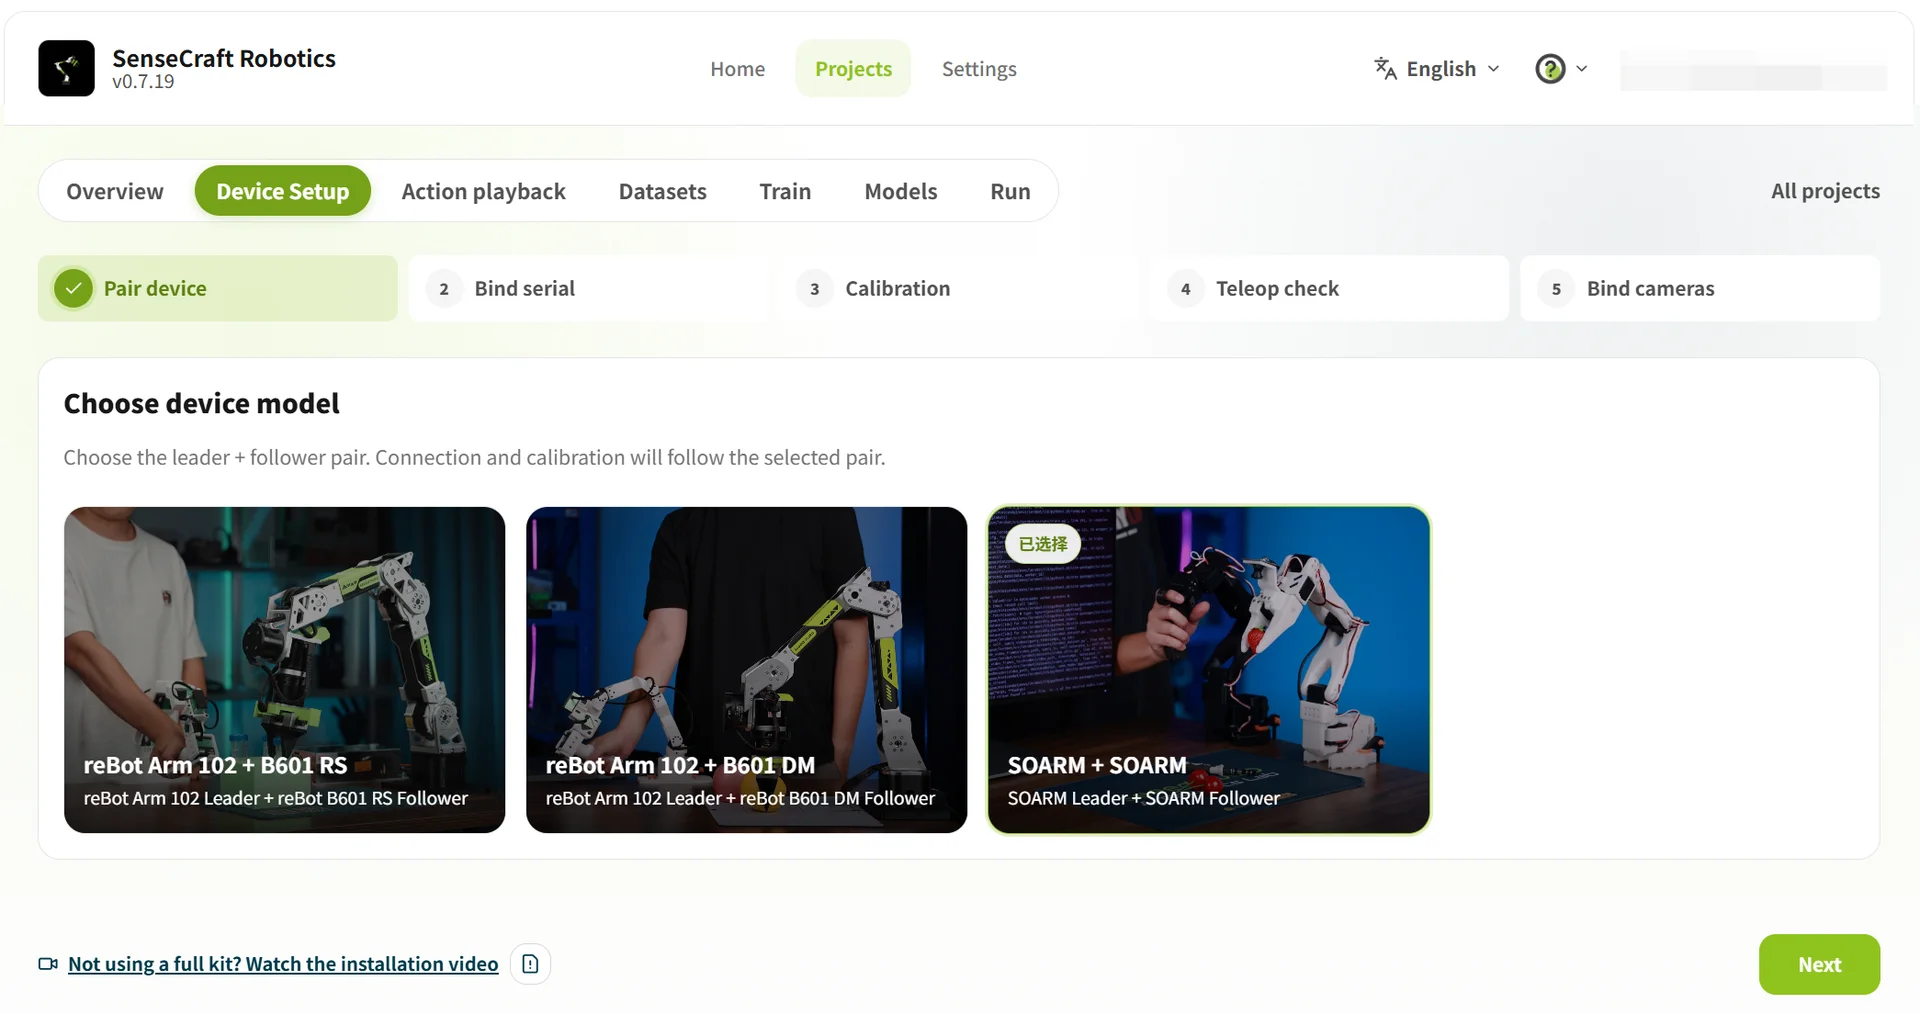
Task: Switch to the Overview tab
Action: click(115, 191)
